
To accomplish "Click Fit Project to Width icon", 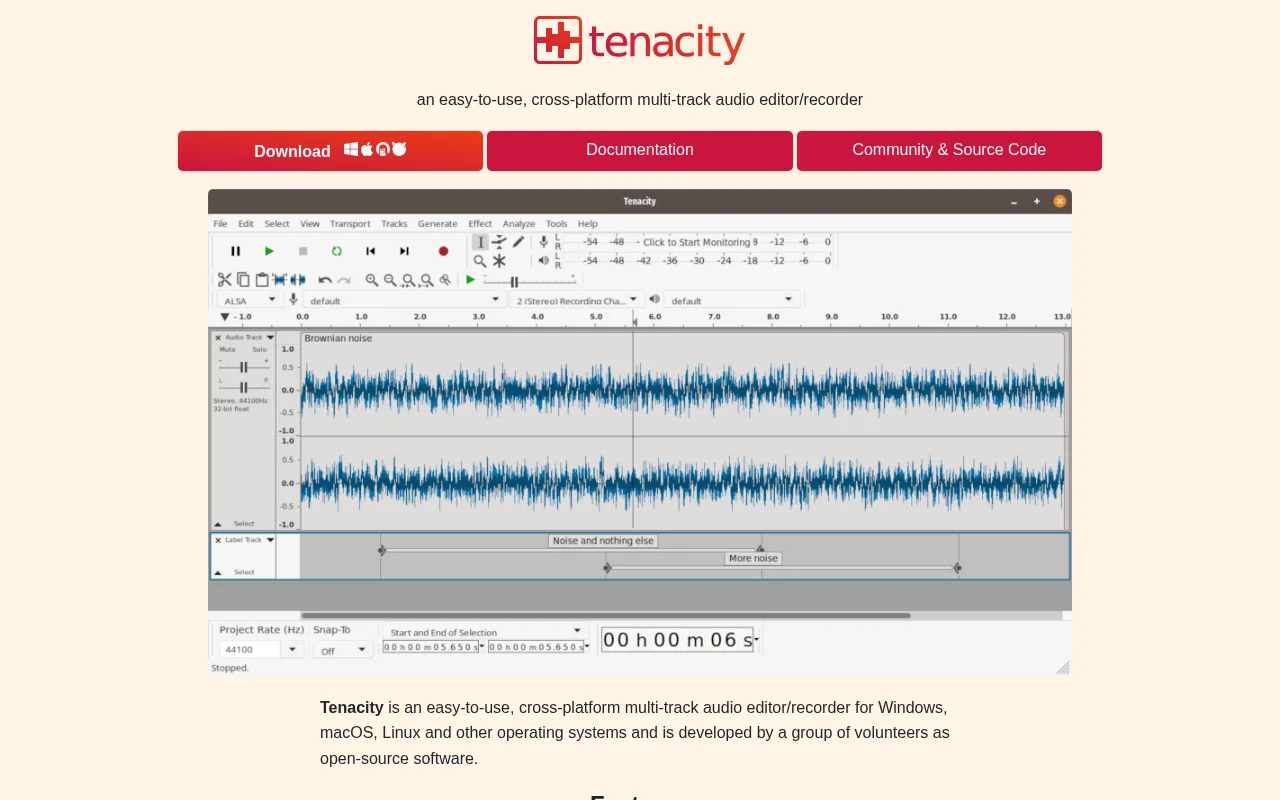I will (427, 280).
